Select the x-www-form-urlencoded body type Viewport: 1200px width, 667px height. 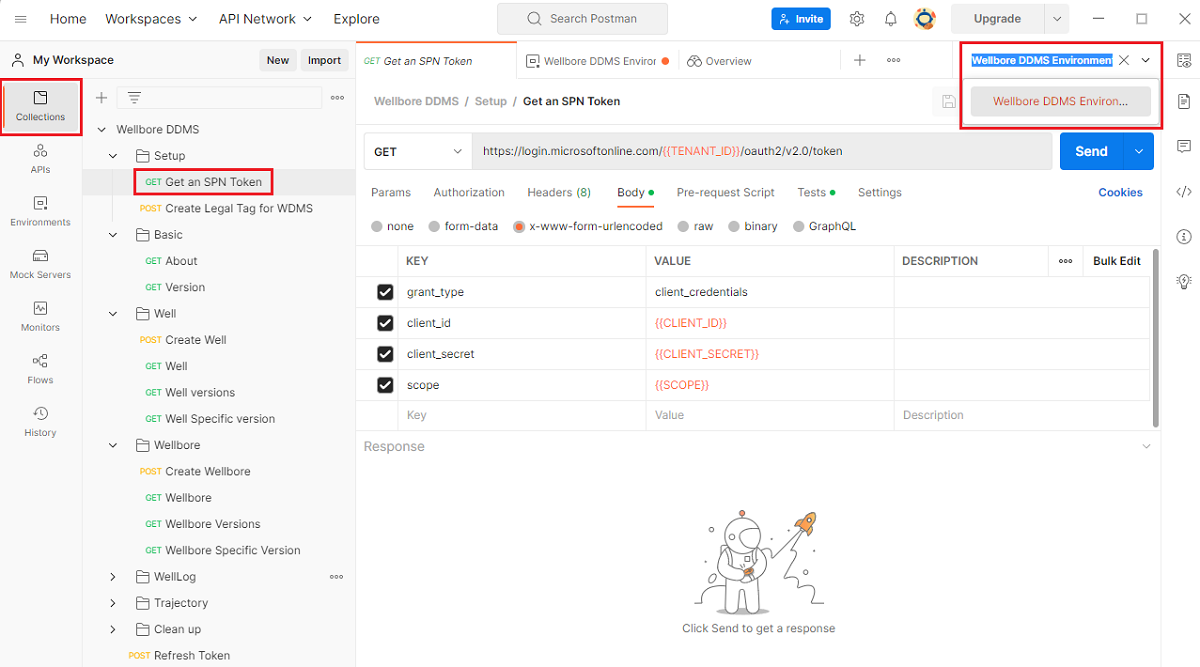[x=519, y=226]
